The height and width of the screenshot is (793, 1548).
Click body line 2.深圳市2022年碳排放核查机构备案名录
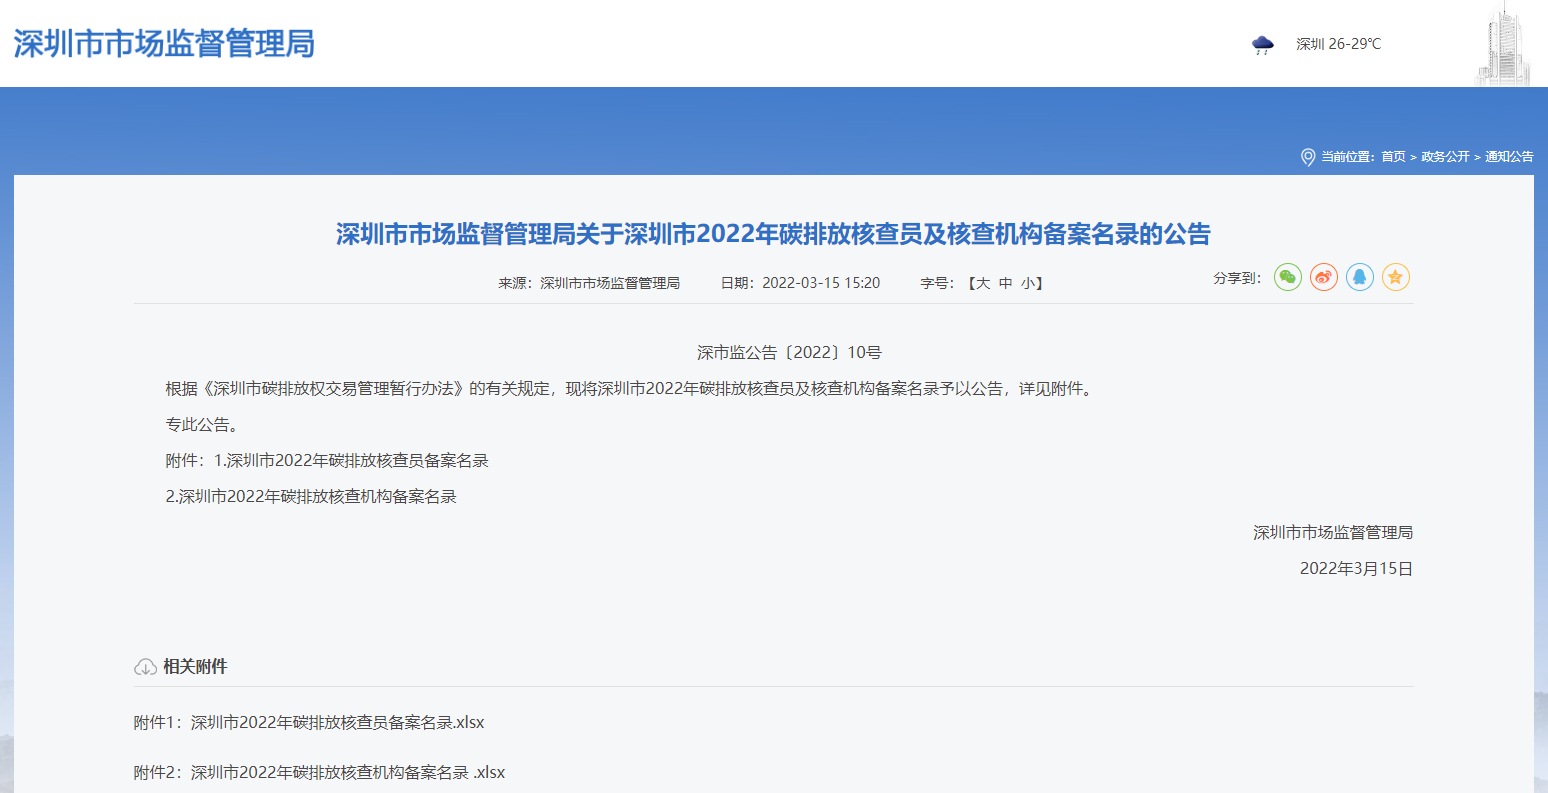click(x=311, y=497)
